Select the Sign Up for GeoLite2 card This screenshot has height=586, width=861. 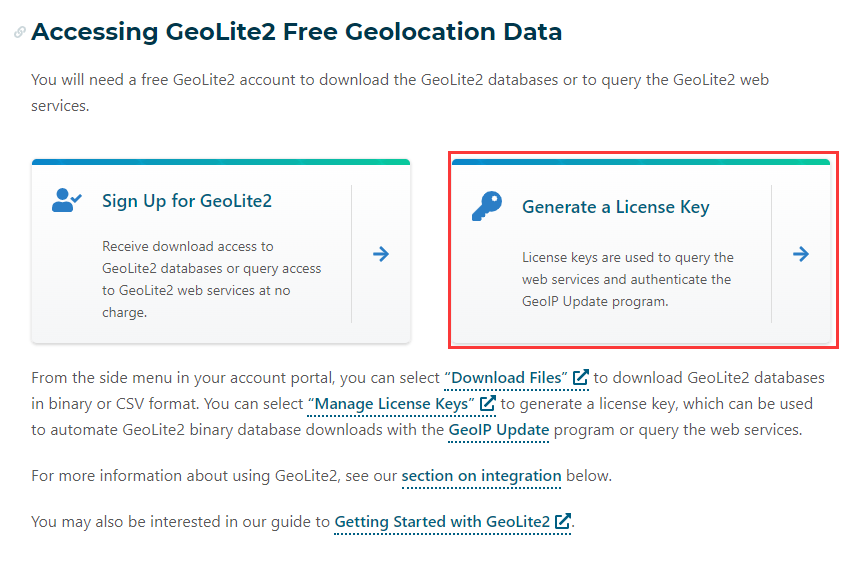tap(221, 250)
